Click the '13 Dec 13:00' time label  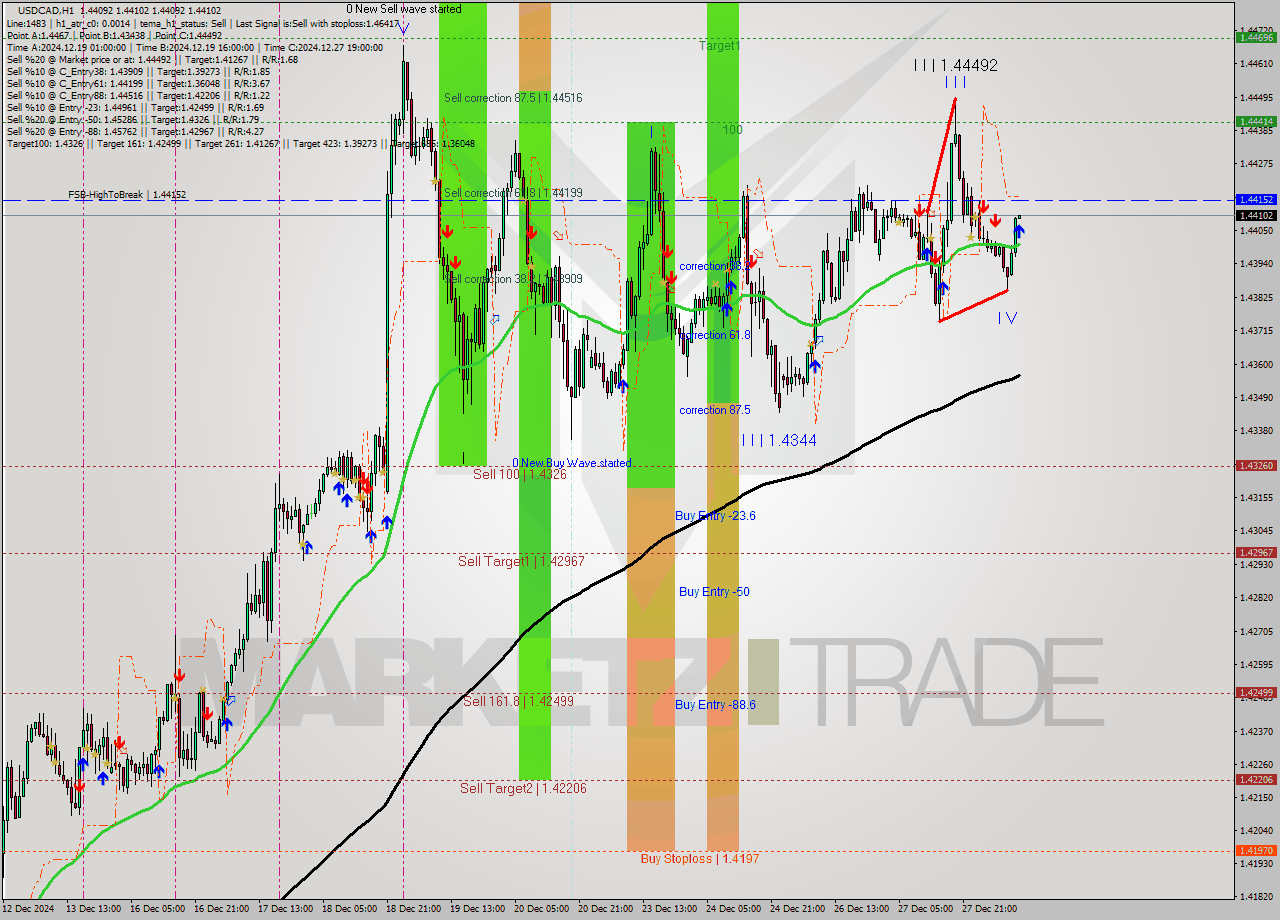(x=92, y=908)
